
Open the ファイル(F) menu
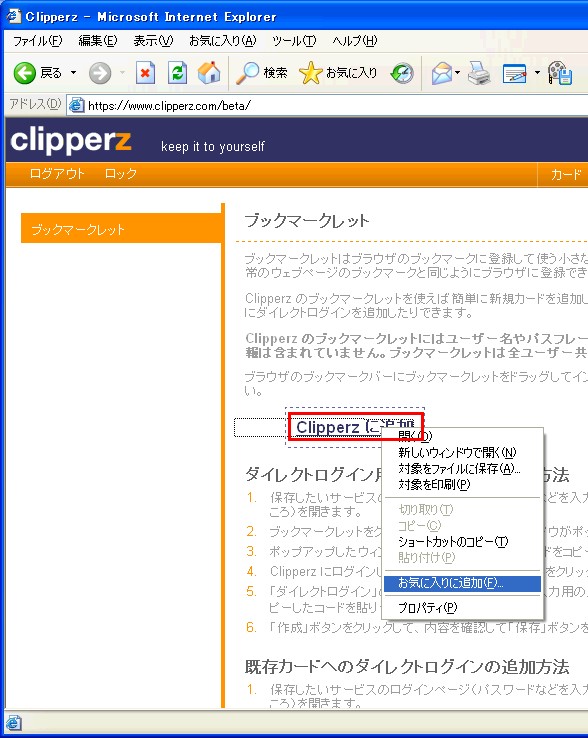tap(37, 41)
